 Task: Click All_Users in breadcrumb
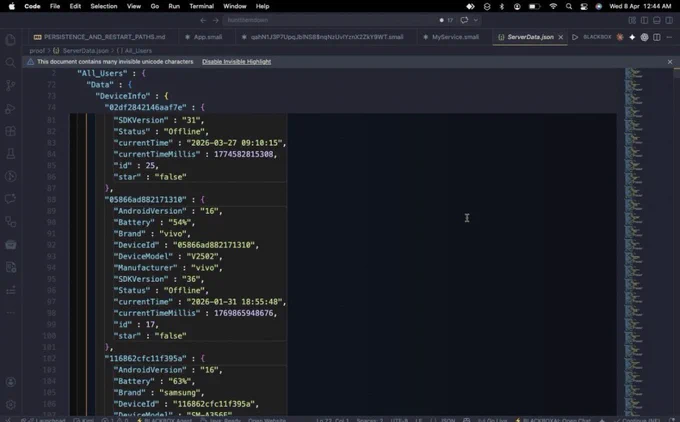click(x=138, y=51)
